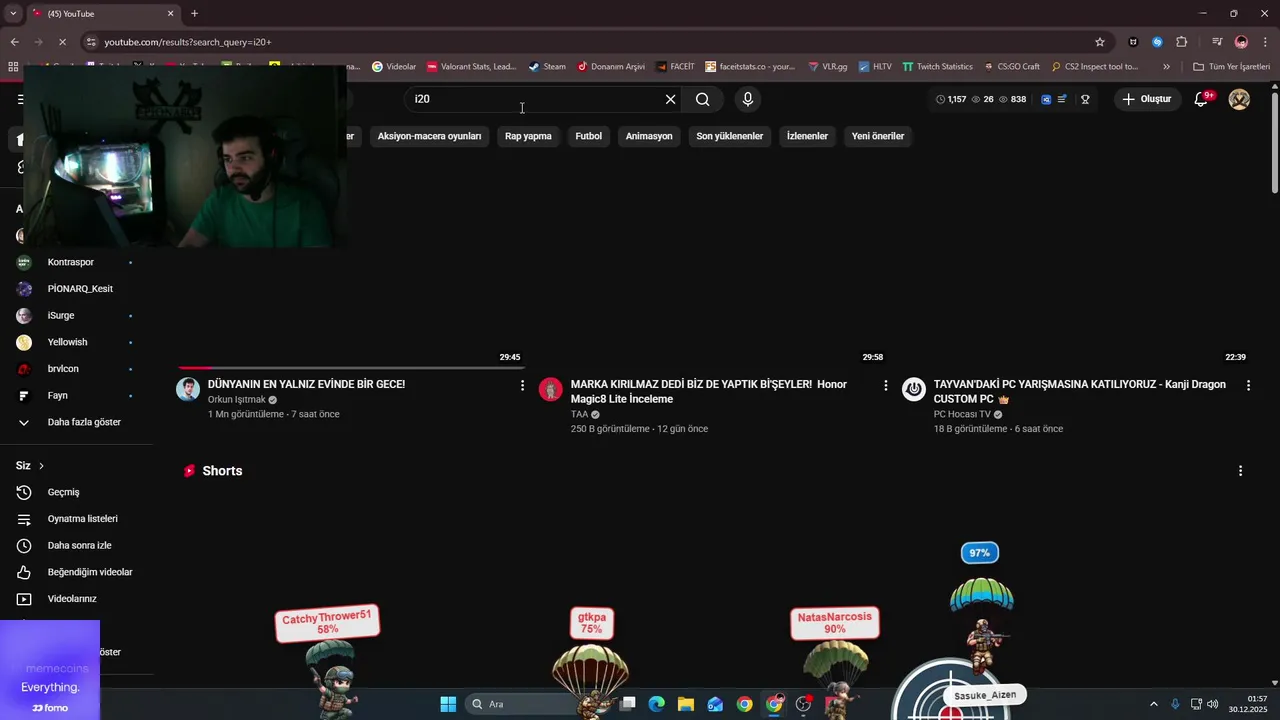Click the list icon beside IQ badge
1280x720 pixels.
click(x=1062, y=99)
